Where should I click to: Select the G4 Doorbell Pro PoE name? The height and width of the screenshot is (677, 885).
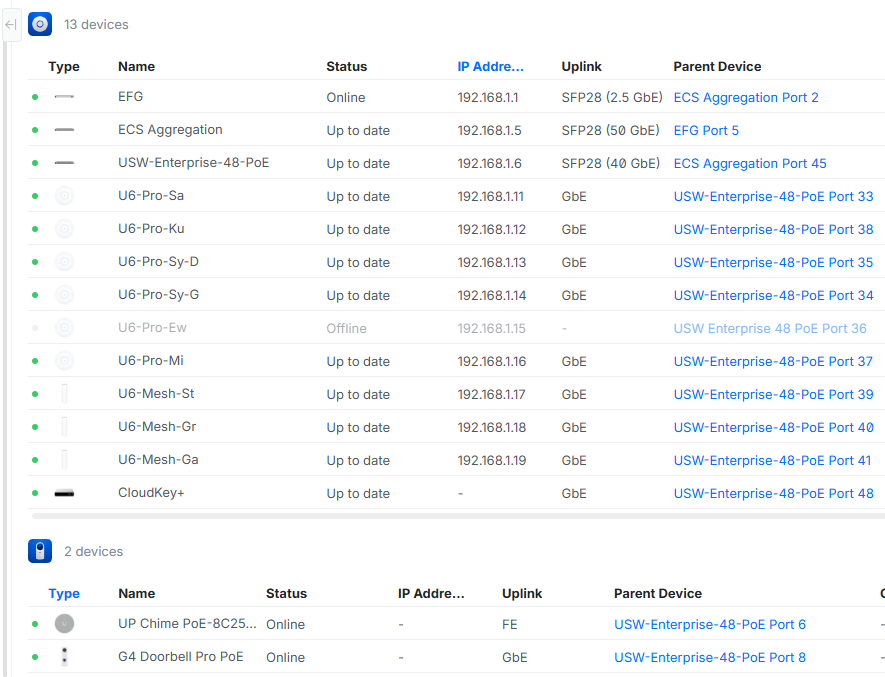tap(181, 656)
